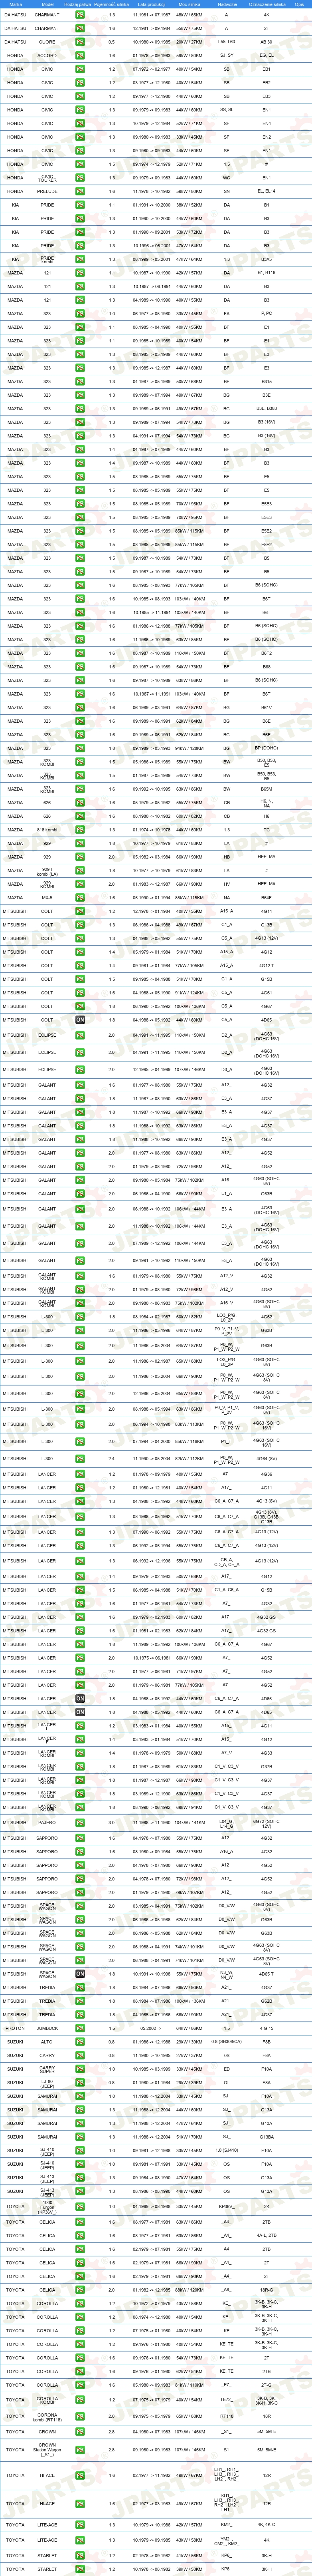Click the fuel icon in HONDA CIVIC TOURER row

click(80, 178)
